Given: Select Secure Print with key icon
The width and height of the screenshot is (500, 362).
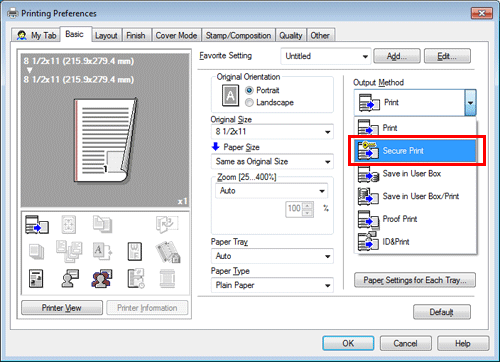Looking at the screenshot, I should pyautogui.click(x=415, y=151).
